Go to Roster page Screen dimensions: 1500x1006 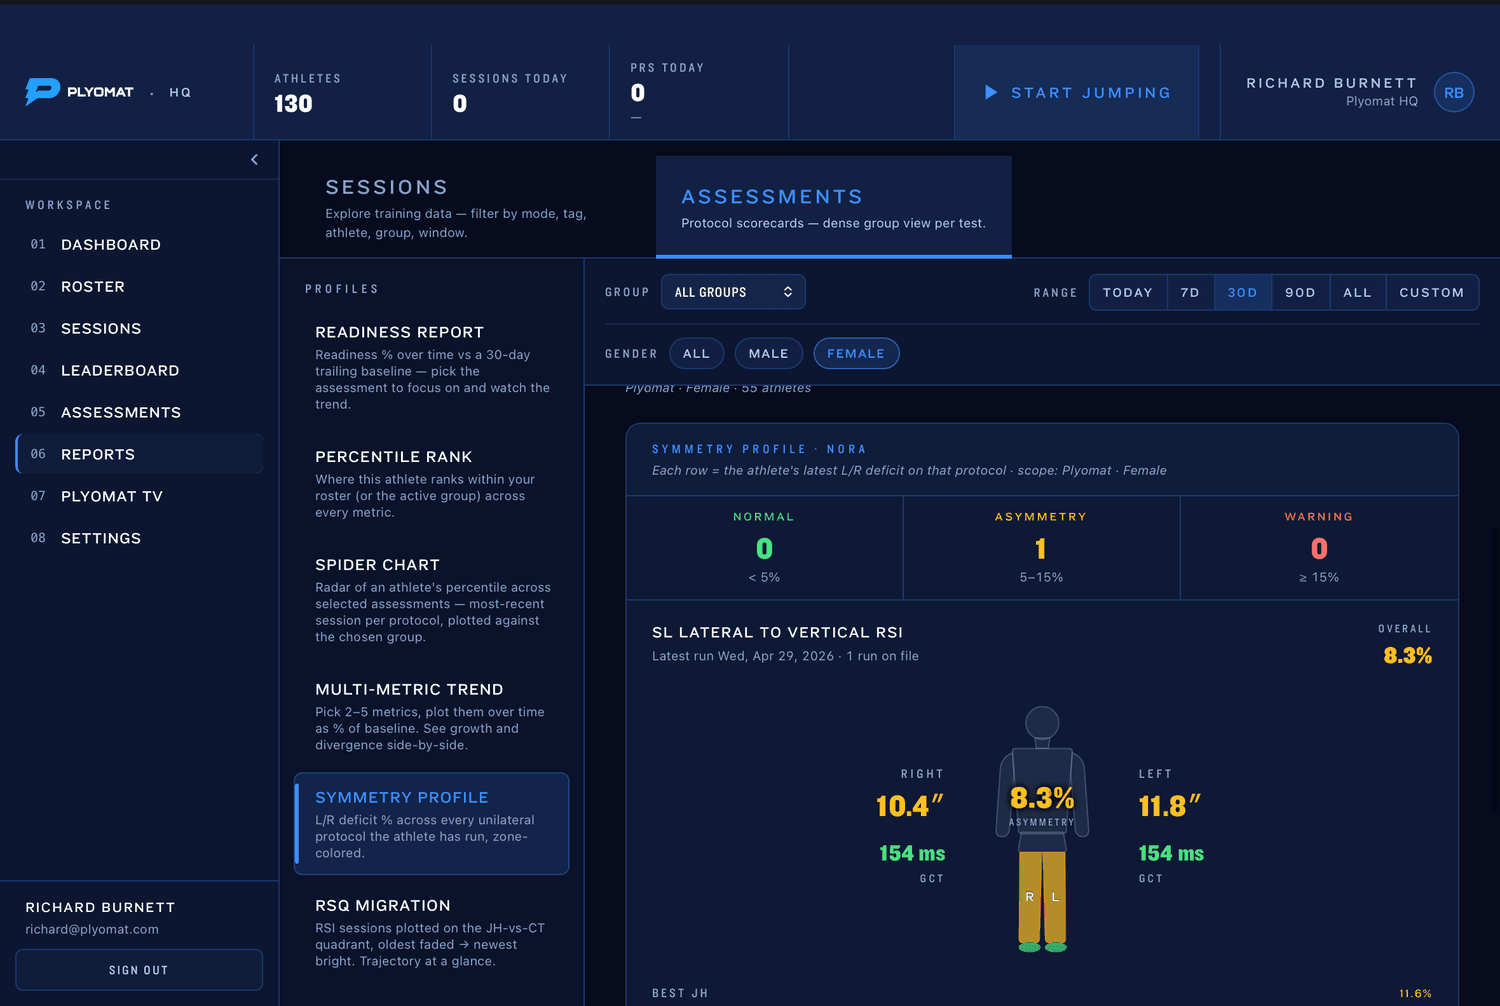point(139,287)
